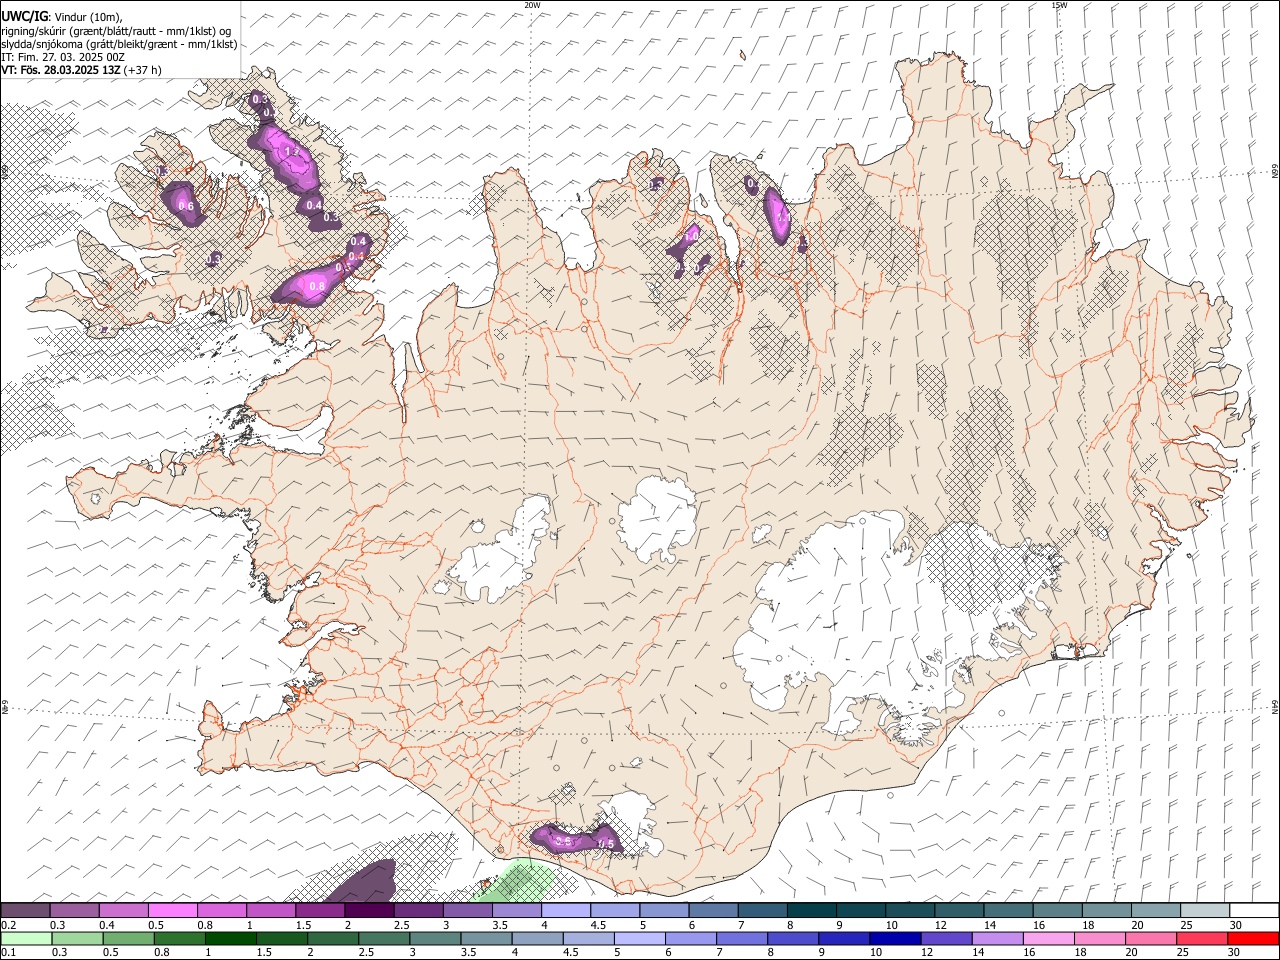This screenshot has width=1280, height=960.
Task: Click the medium green rain swatch labeled 0.5
Action: 128,939
